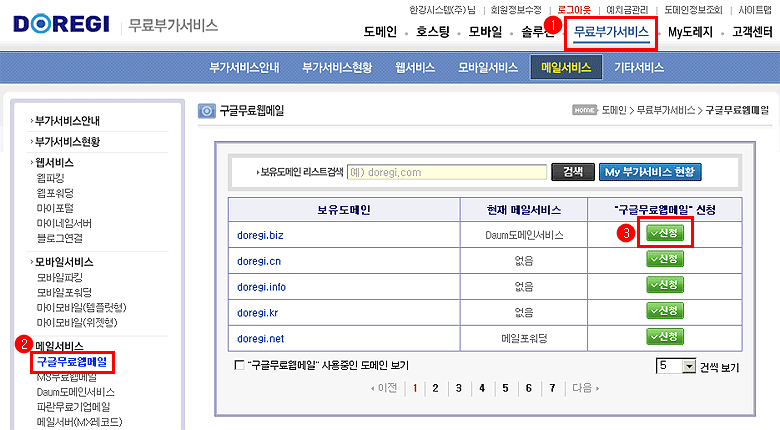Toggle 구글무료웹메일 사용중인 도메인 보기 checkbox
The height and width of the screenshot is (430, 780).
tap(239, 365)
